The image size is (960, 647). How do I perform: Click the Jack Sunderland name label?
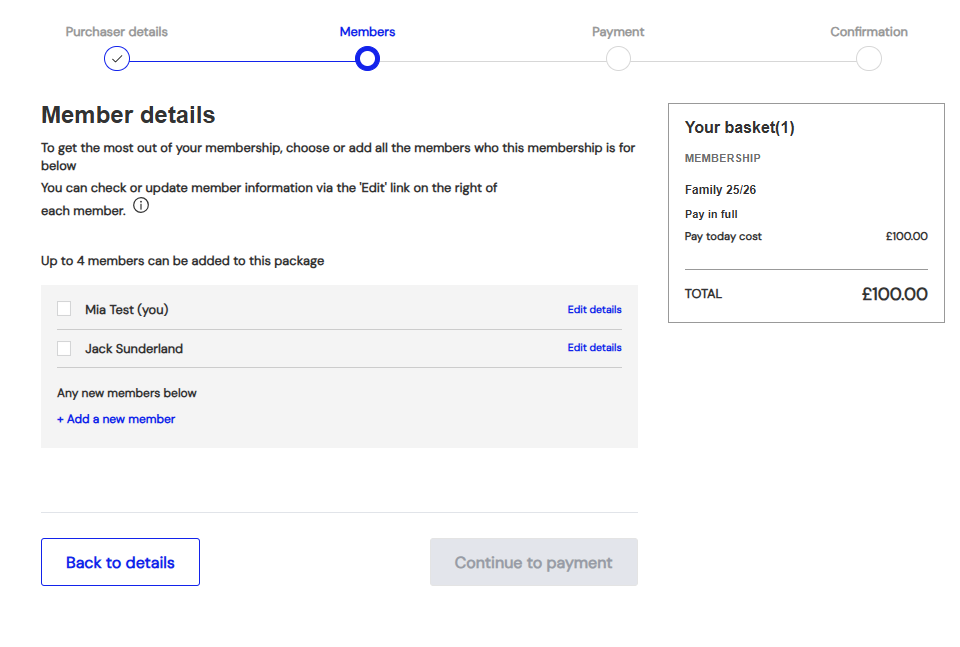point(134,349)
